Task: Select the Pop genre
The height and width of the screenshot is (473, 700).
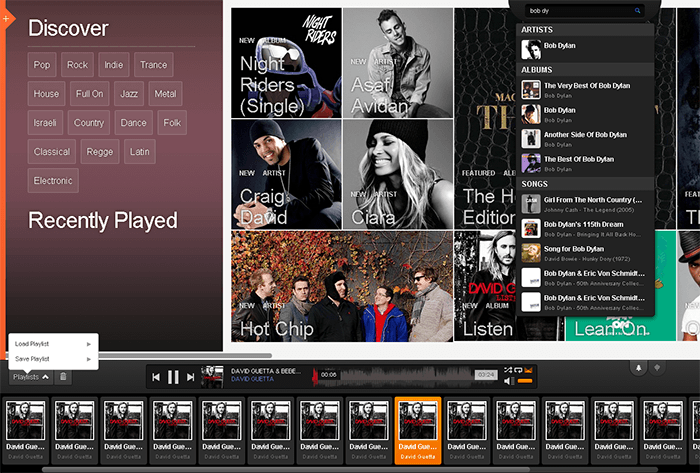Action: 42,65
